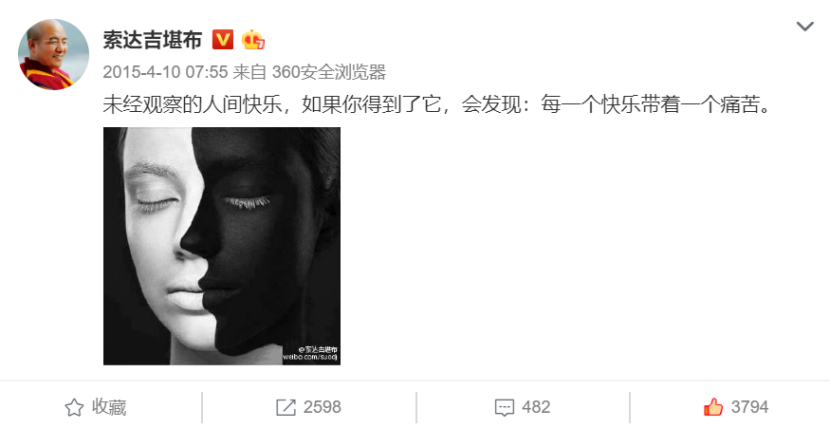Click the weibo.com watermark text on image
Image resolution: width=831 pixels, height=428 pixels.
[311, 358]
